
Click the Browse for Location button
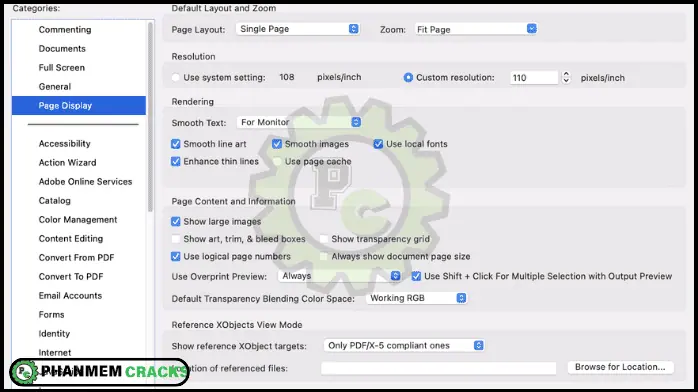click(620, 367)
